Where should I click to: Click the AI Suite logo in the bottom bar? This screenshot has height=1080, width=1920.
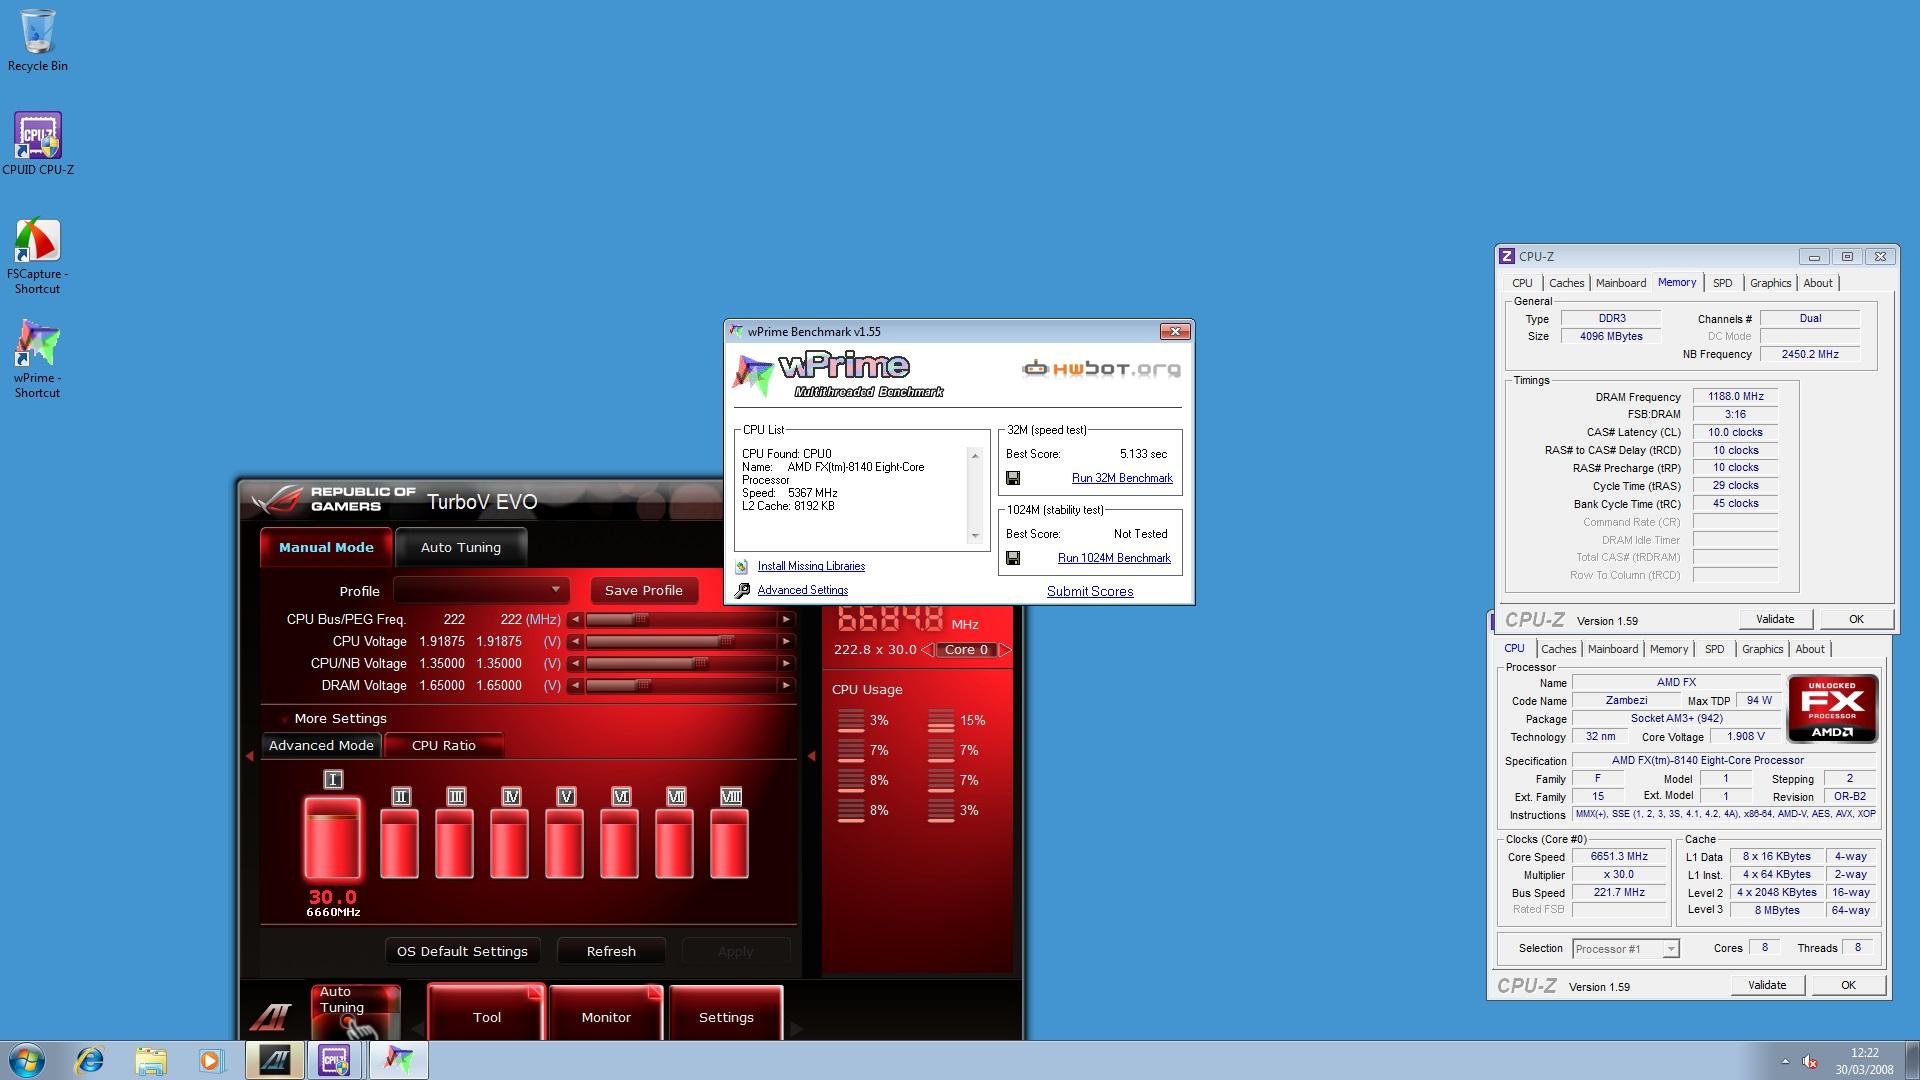point(270,1015)
